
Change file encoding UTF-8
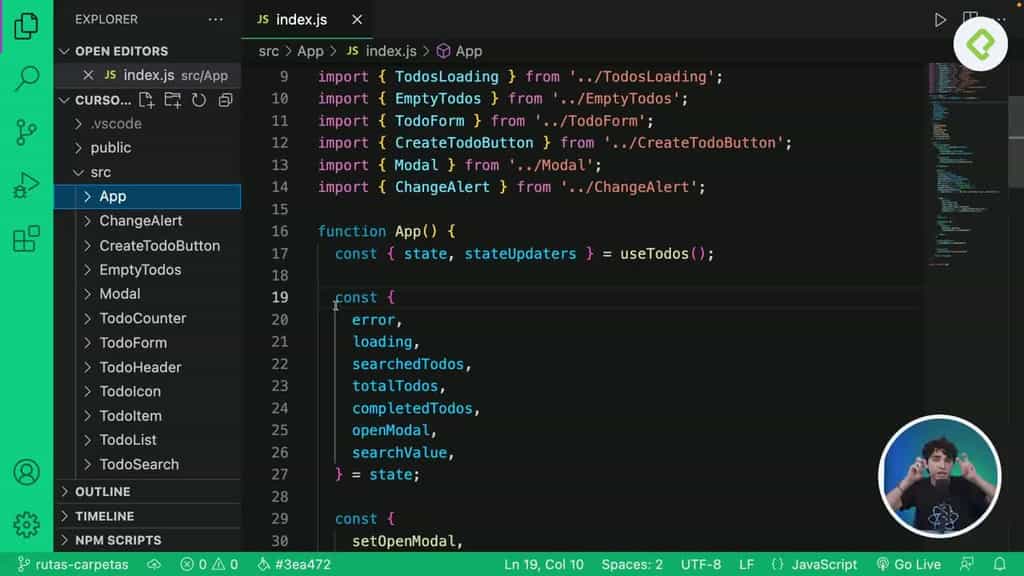coord(701,564)
